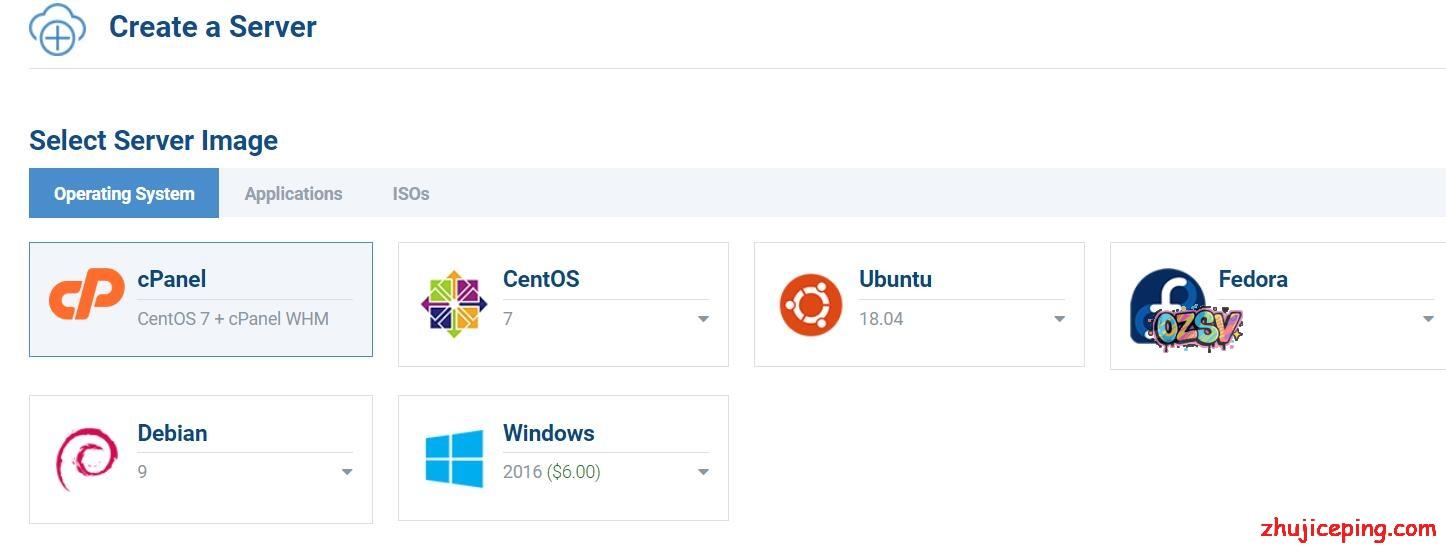This screenshot has width=1446, height=553.
Task: Choose the Ubuntu circle logo
Action: pos(810,304)
